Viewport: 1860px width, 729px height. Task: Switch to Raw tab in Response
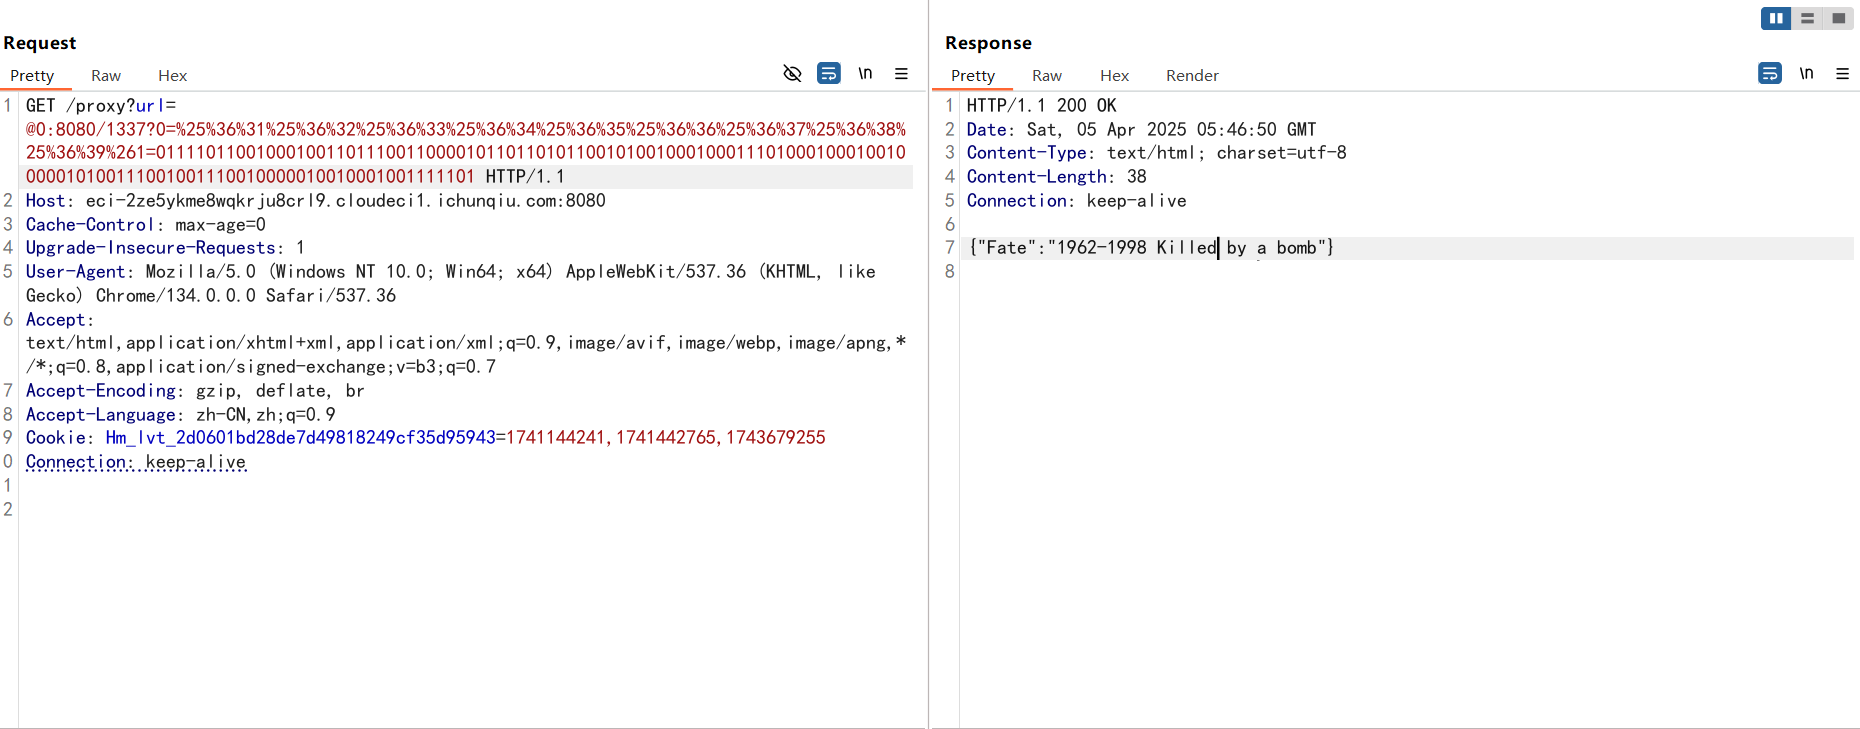(x=1047, y=76)
